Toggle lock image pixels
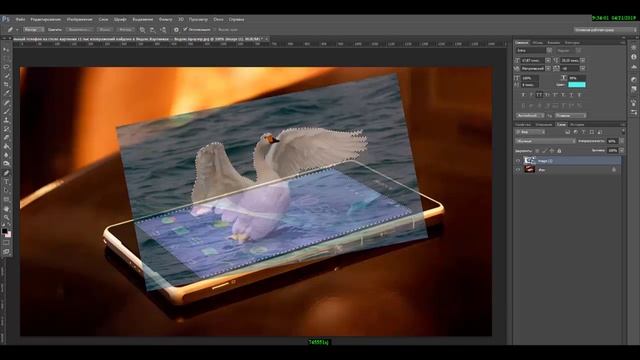 click(x=545, y=151)
